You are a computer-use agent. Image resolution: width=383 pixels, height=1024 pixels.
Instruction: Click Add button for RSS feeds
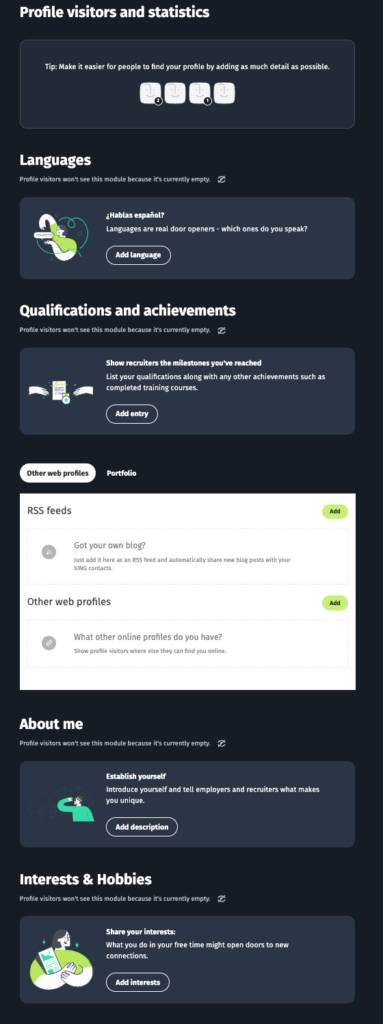[335, 511]
